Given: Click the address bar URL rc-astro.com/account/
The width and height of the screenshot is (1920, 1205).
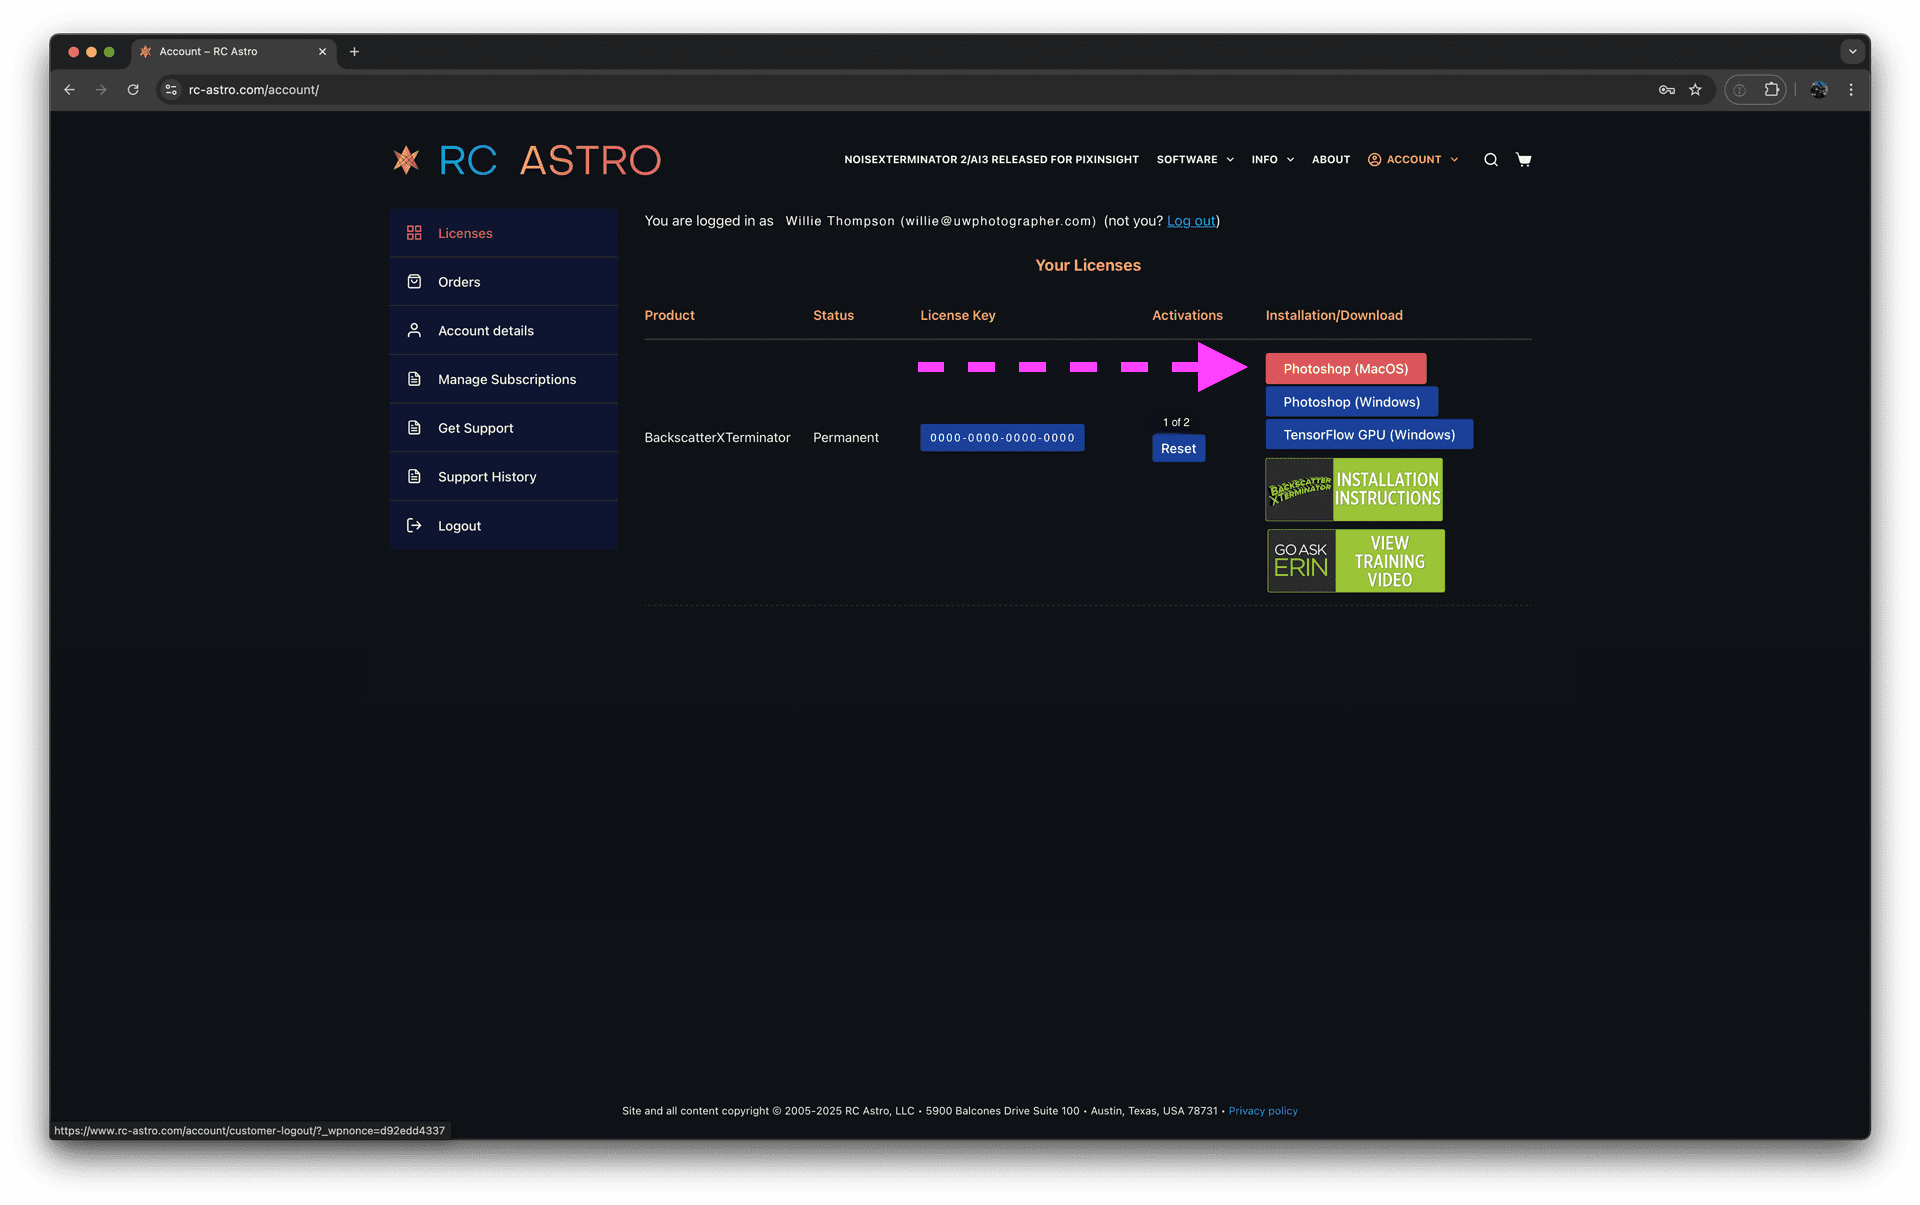Looking at the screenshot, I should click(254, 90).
